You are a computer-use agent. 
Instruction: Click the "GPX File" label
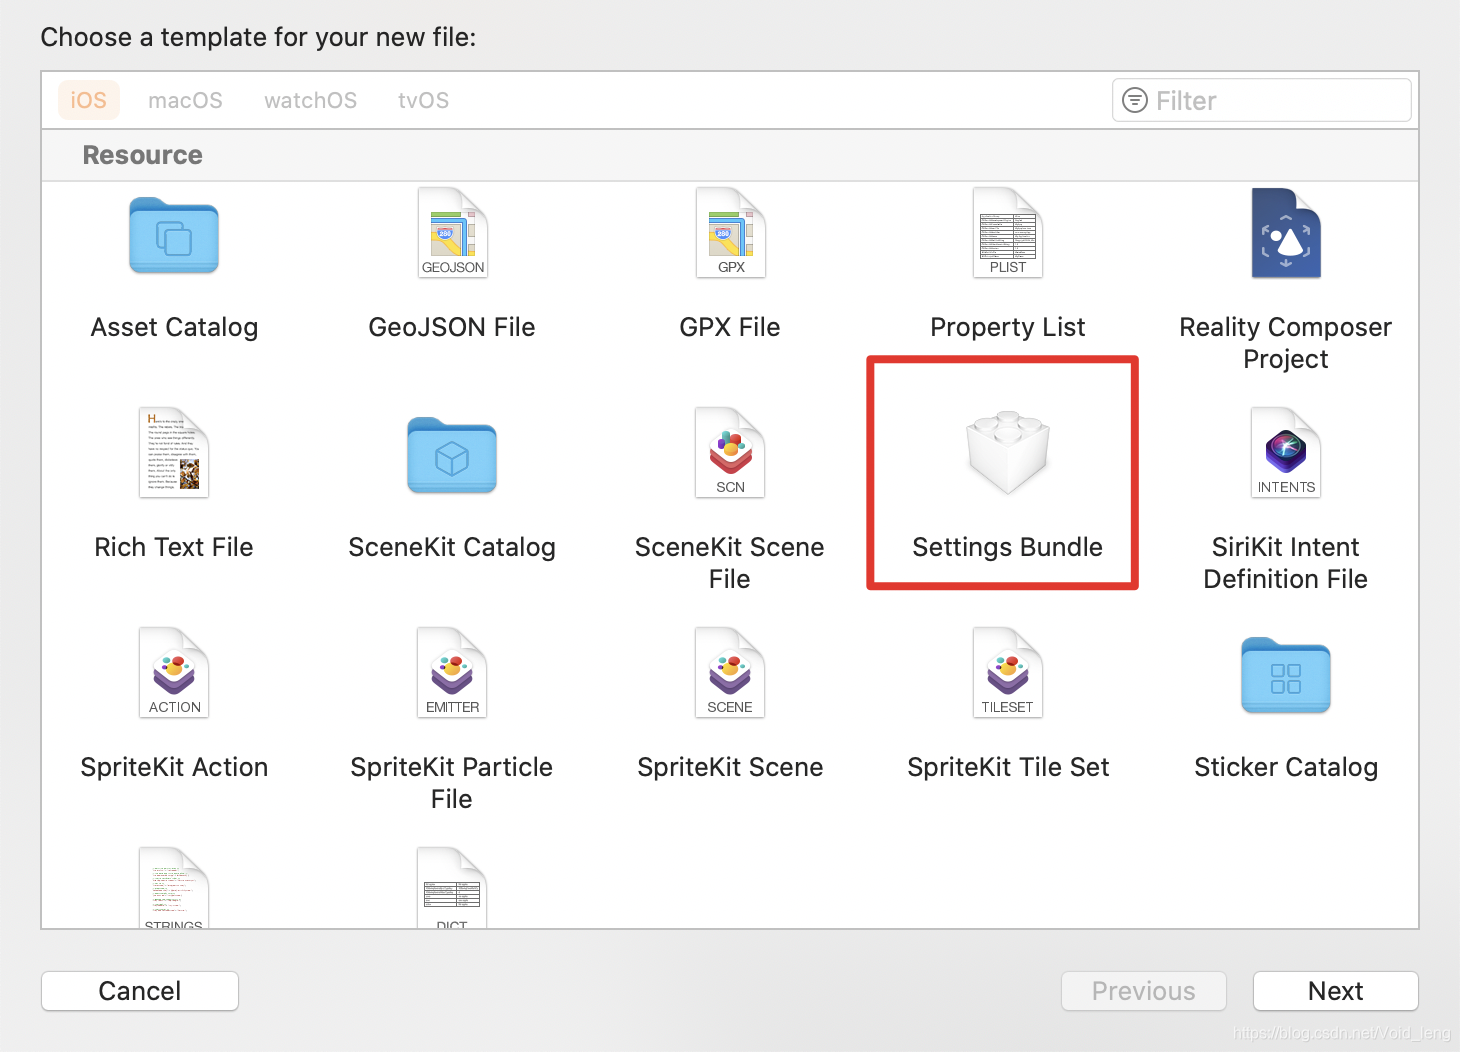coord(730,327)
